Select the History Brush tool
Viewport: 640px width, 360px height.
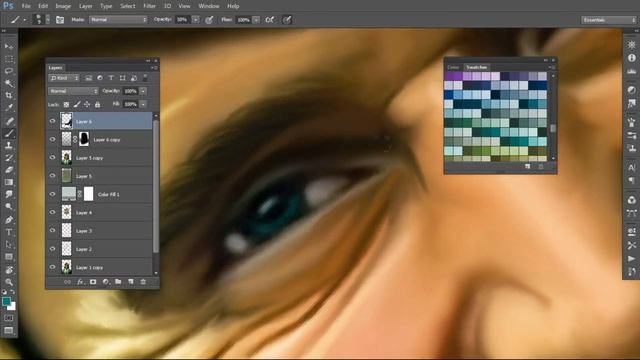click(x=9, y=158)
